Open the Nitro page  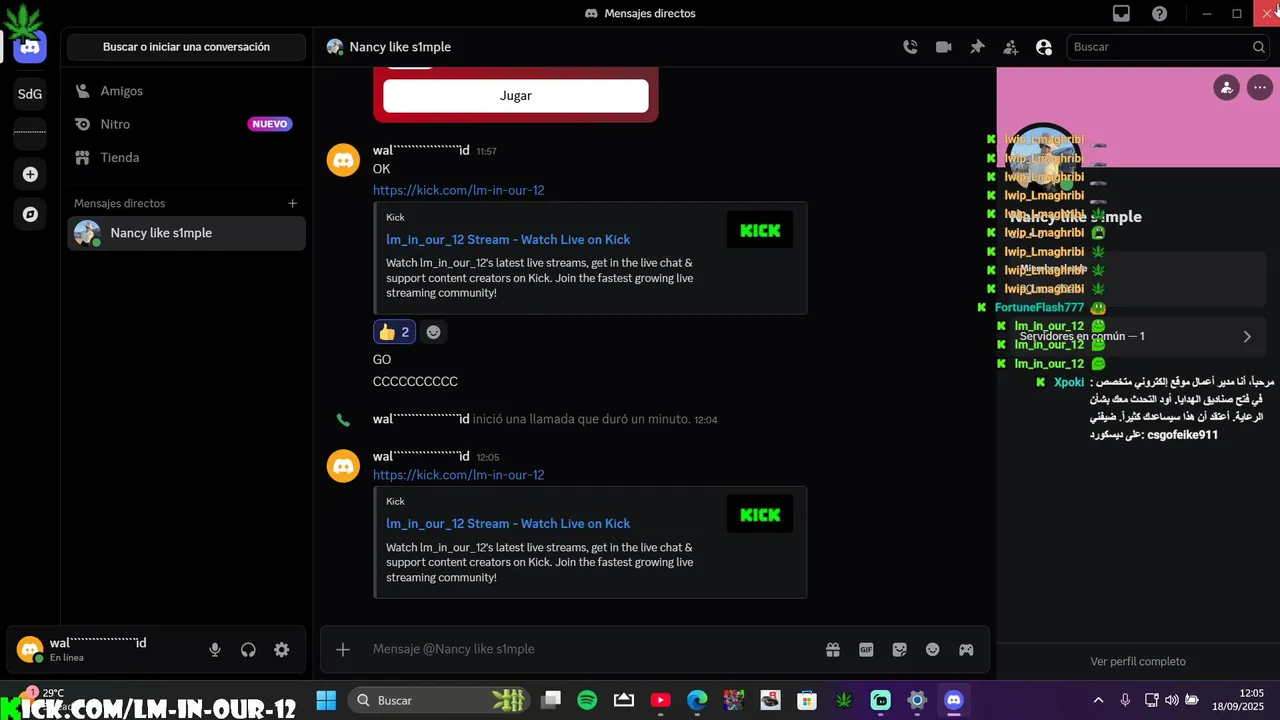point(186,124)
